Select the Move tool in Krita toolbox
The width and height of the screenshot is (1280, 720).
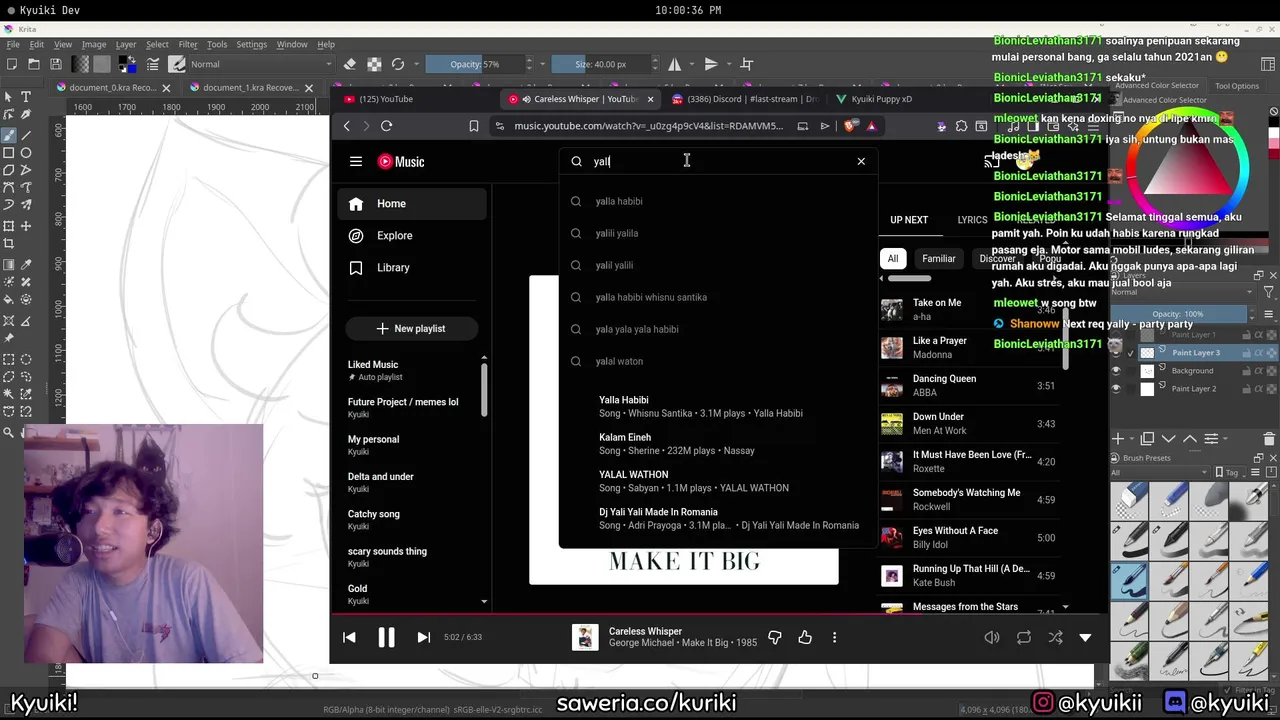(26, 226)
